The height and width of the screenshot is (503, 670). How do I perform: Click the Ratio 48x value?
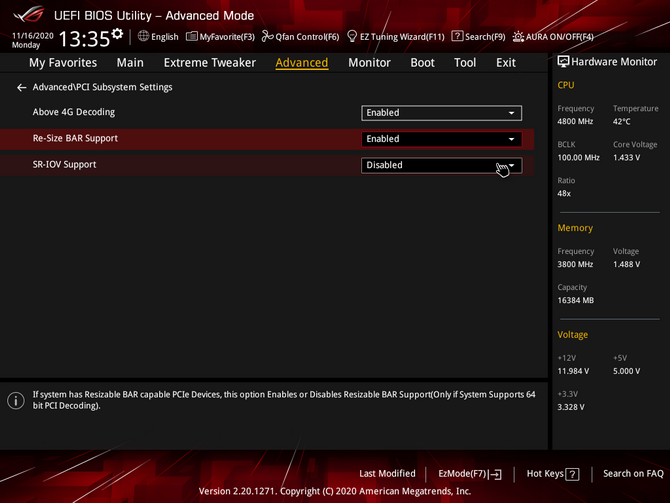point(564,194)
